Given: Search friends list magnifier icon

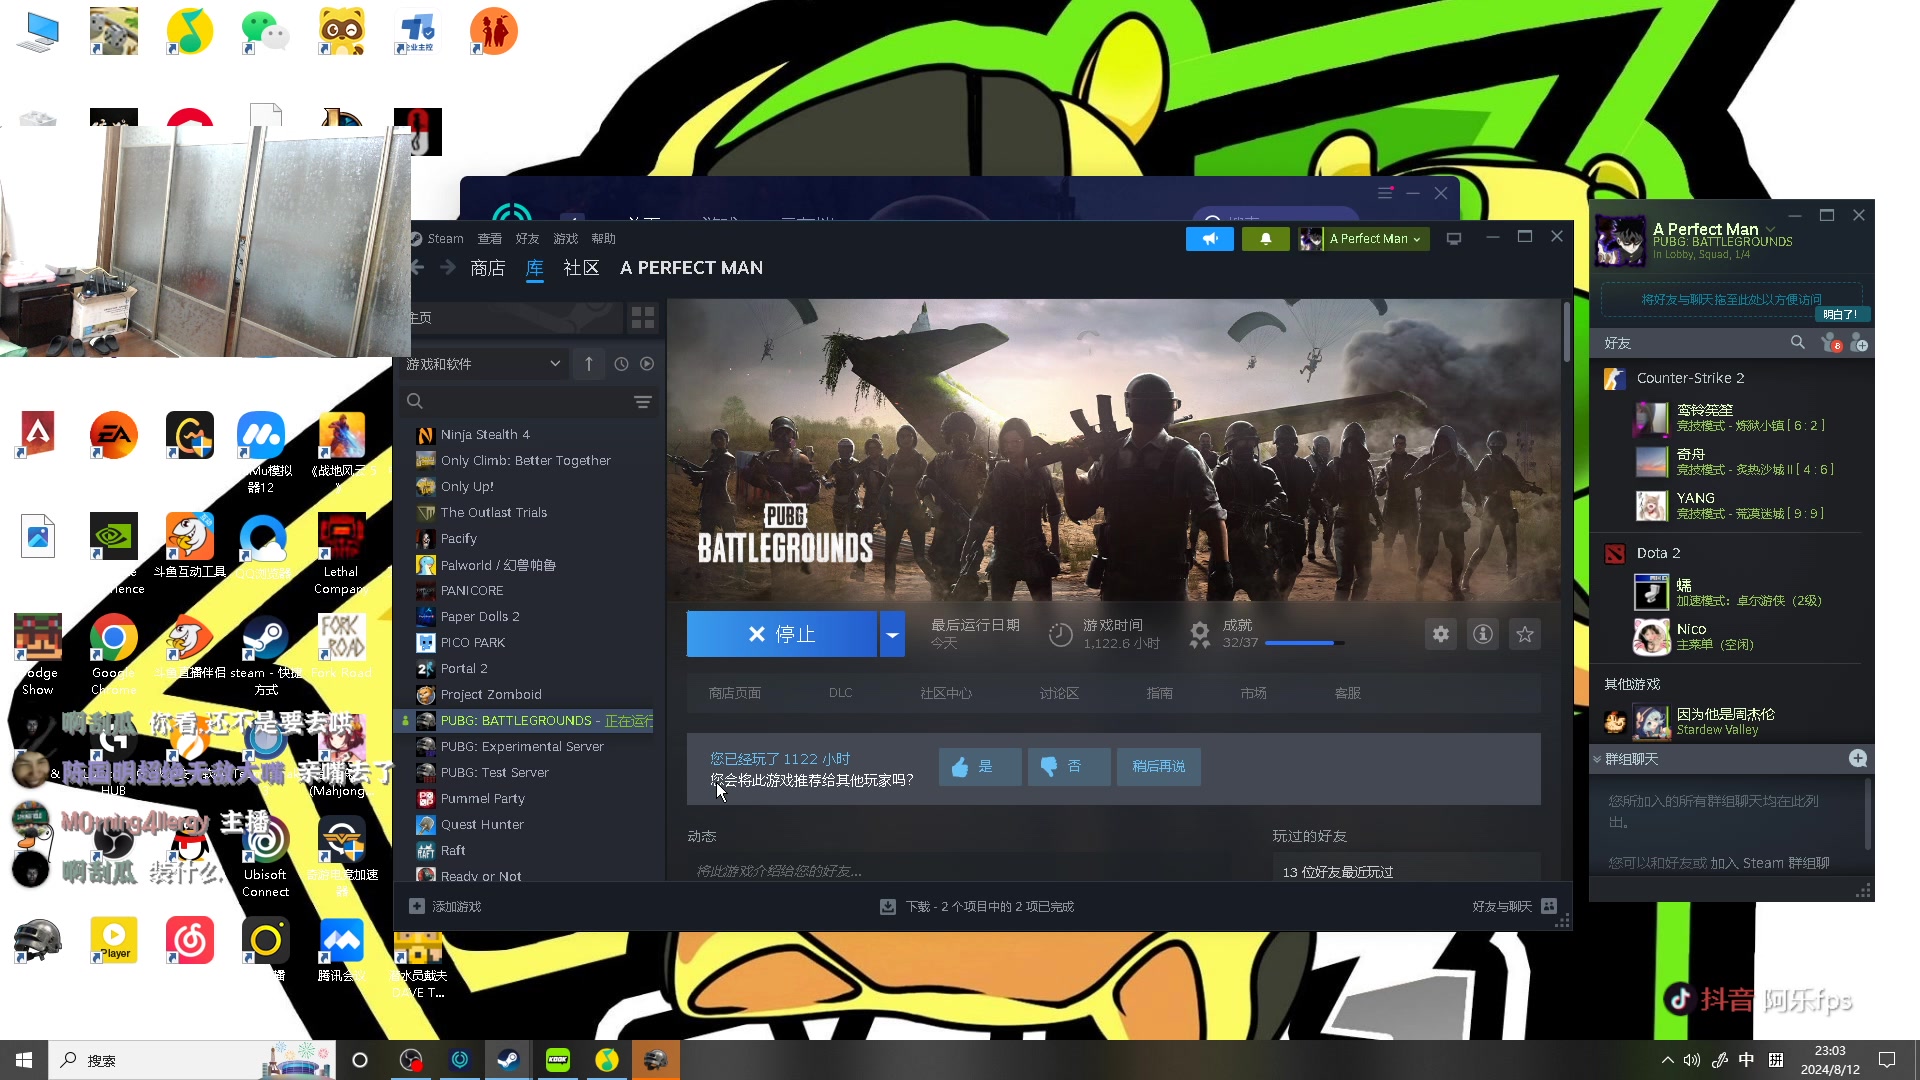Looking at the screenshot, I should 1798,343.
